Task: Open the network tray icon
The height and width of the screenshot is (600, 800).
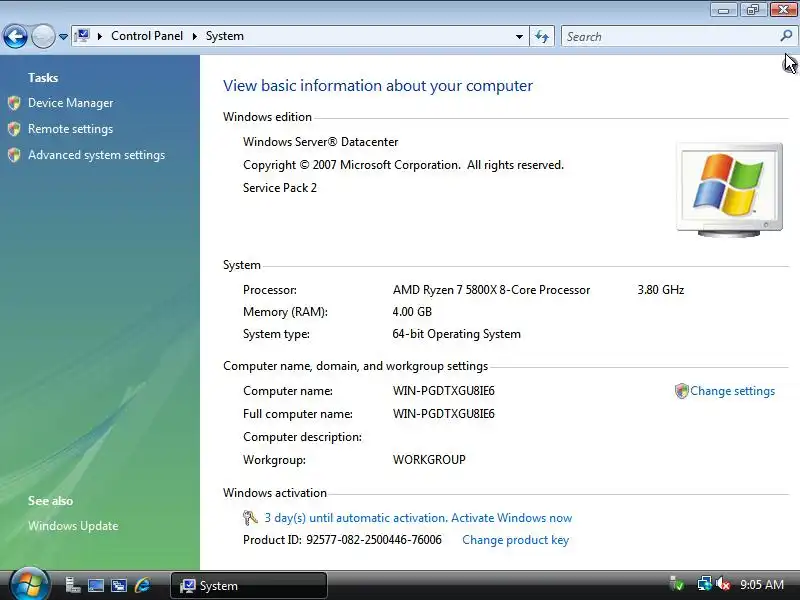Action: coord(705,584)
